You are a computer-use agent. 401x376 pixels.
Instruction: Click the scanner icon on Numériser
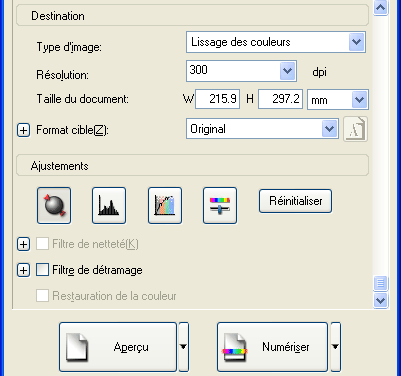[x=235, y=348]
